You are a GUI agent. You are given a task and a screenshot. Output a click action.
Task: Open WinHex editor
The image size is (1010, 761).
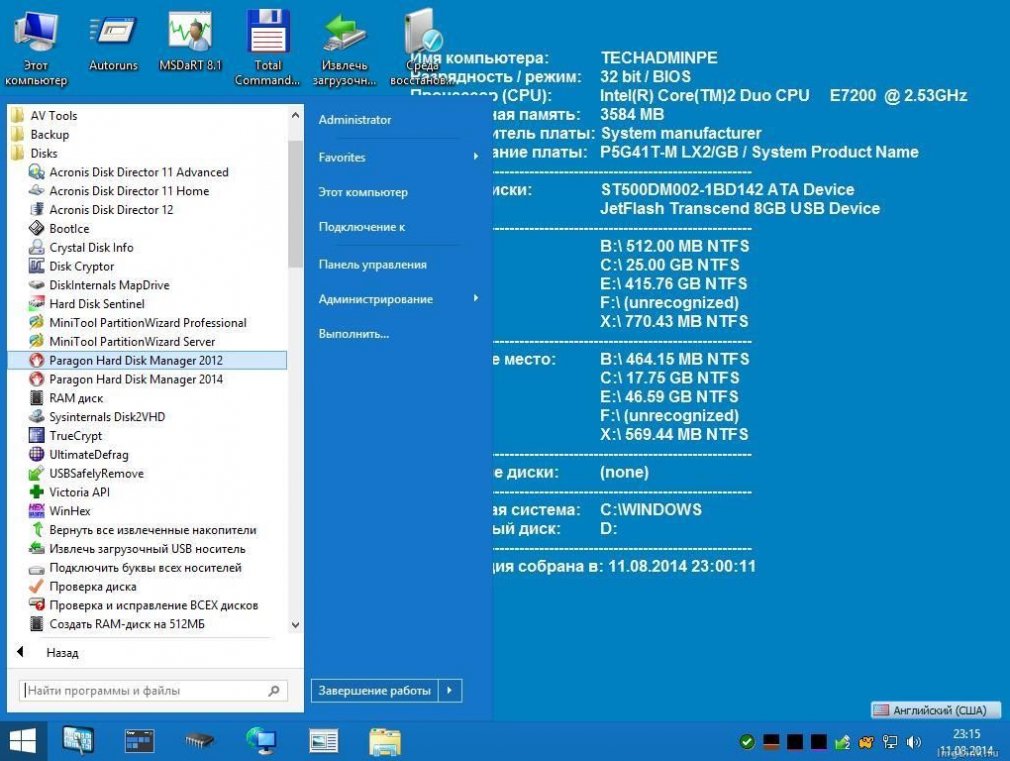70,511
